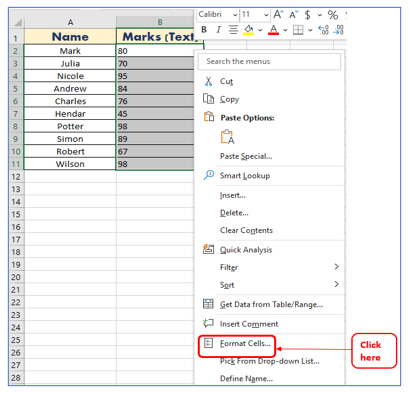The image size is (410, 393).
Task: Increase font size with large A icon
Action: (278, 14)
